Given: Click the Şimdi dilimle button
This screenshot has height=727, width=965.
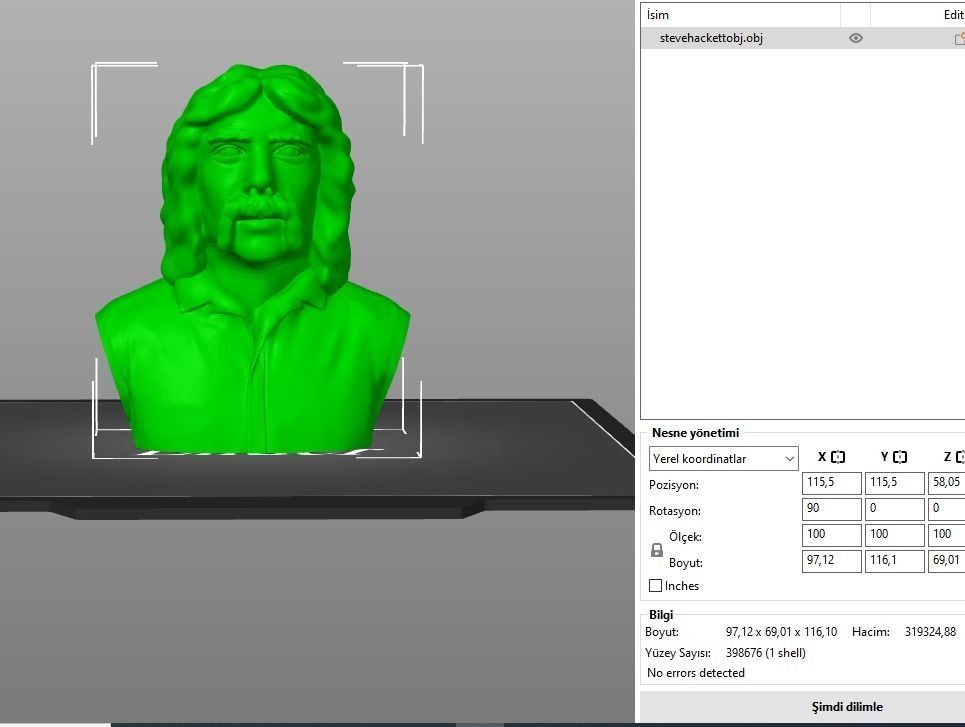Looking at the screenshot, I should tap(803, 707).
